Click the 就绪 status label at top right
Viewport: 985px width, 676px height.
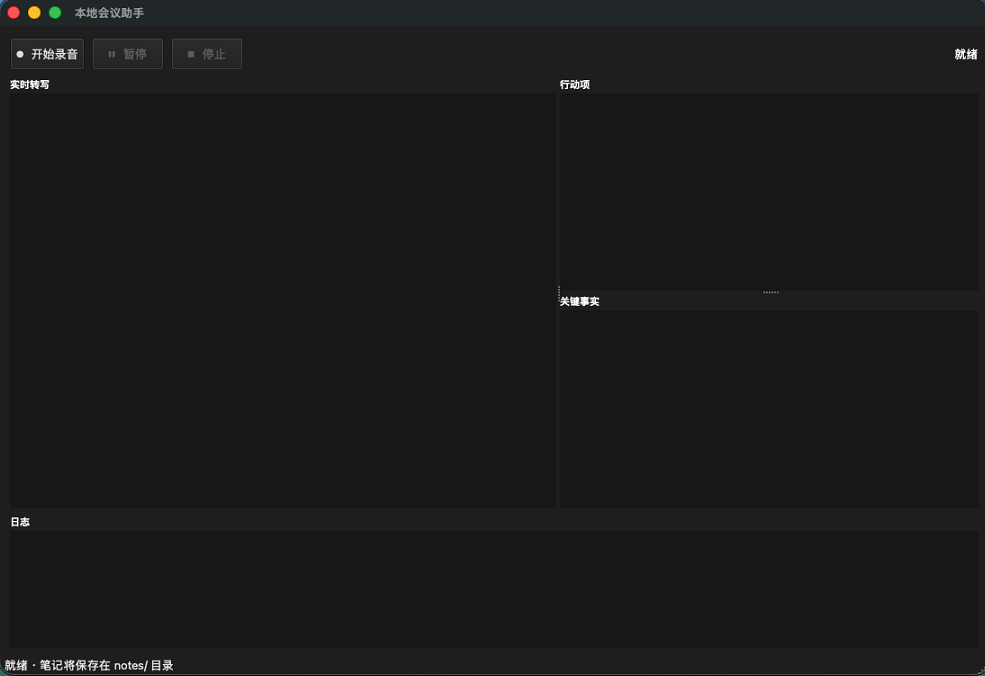(966, 54)
